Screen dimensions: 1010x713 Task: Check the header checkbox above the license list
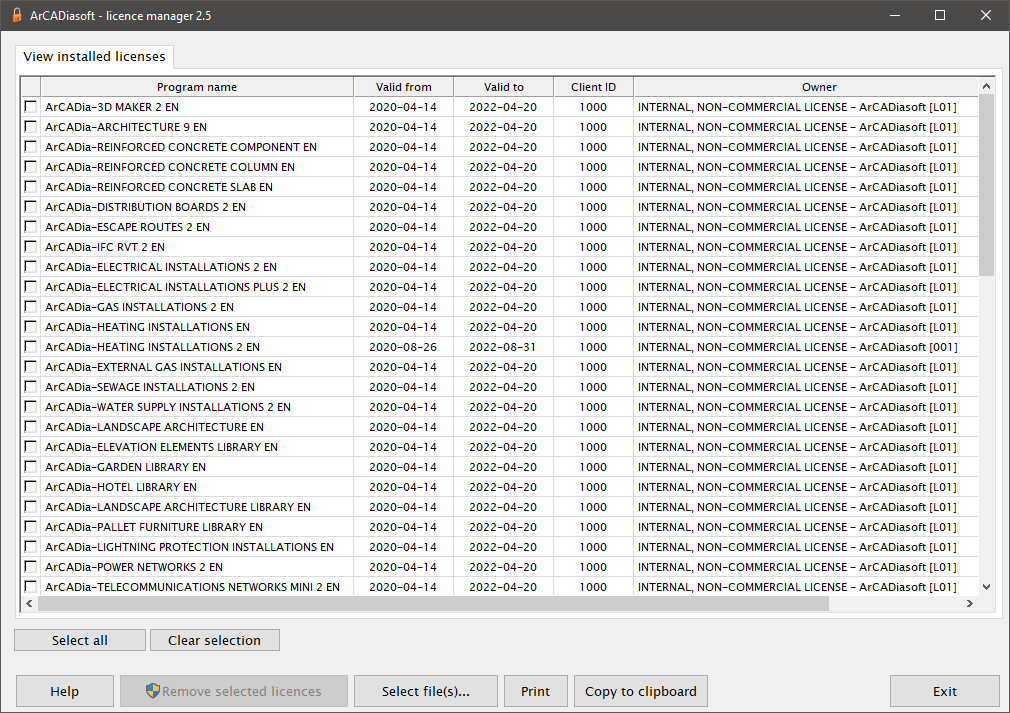click(30, 86)
